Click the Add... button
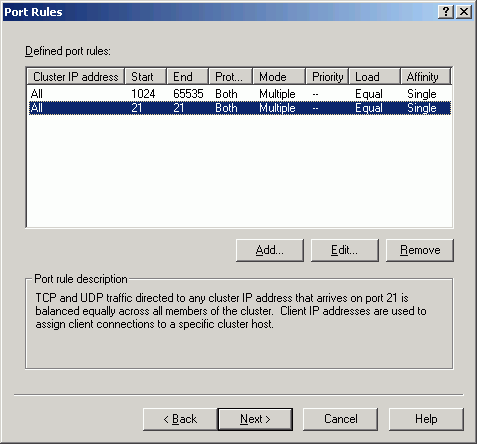This screenshot has height=444, width=477. tap(270, 250)
